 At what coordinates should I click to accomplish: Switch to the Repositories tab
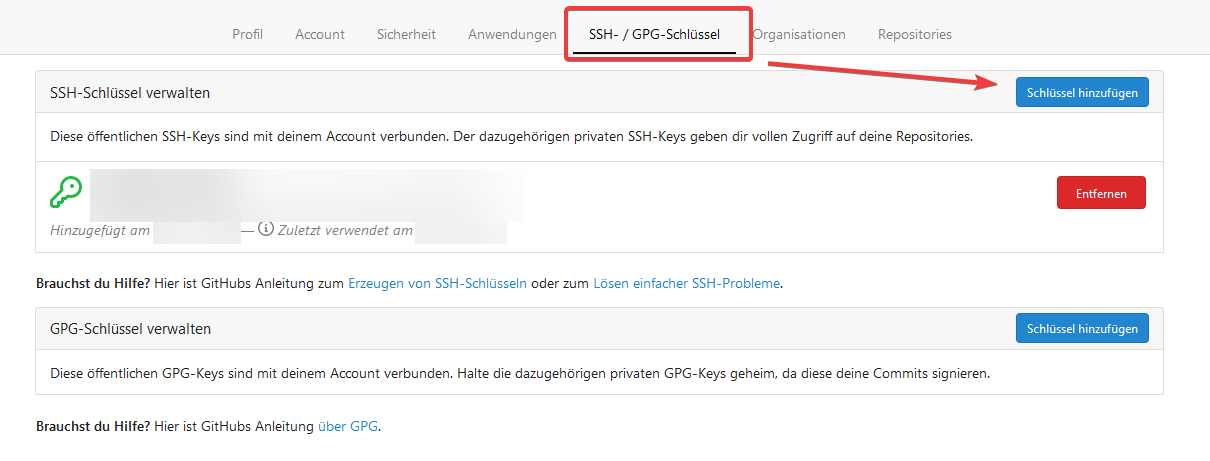[x=915, y=34]
